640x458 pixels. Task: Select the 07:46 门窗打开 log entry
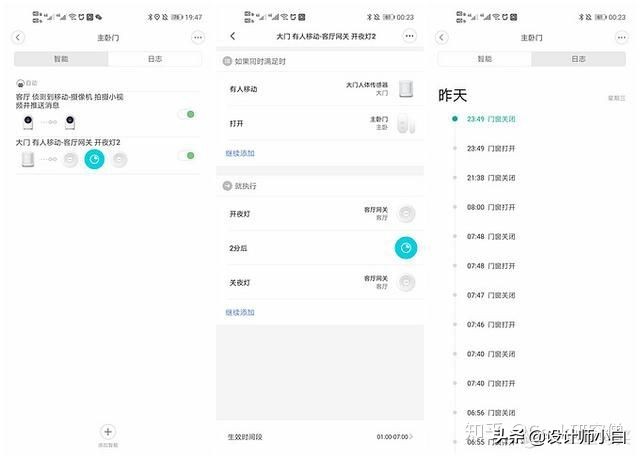491,325
